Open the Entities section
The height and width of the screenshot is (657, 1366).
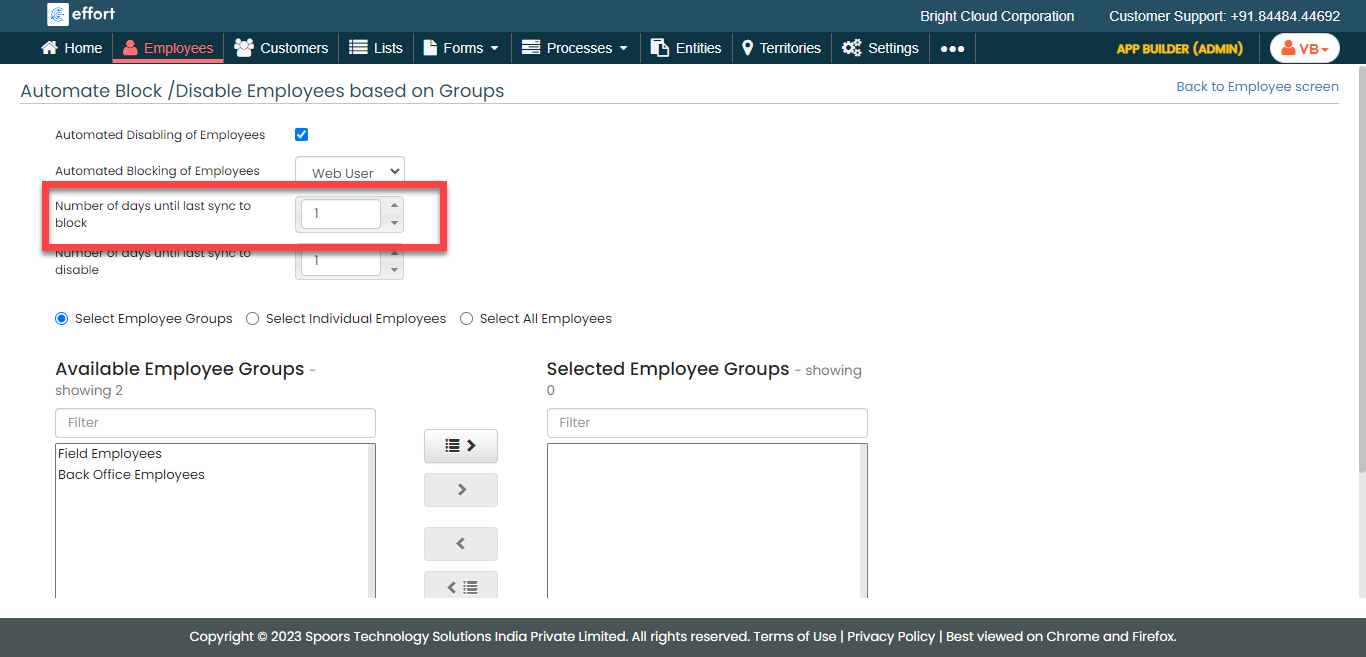(686, 48)
